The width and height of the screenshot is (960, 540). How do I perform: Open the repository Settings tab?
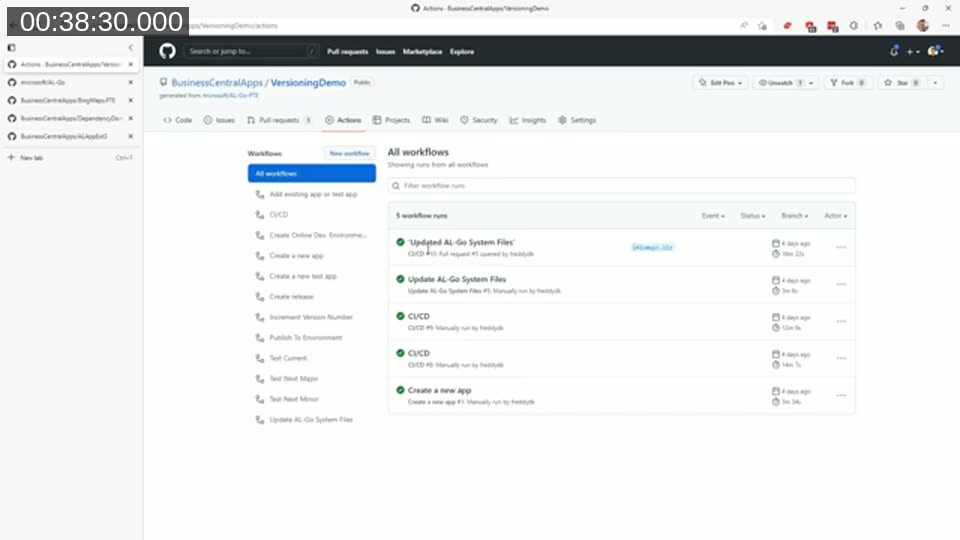click(x=577, y=120)
